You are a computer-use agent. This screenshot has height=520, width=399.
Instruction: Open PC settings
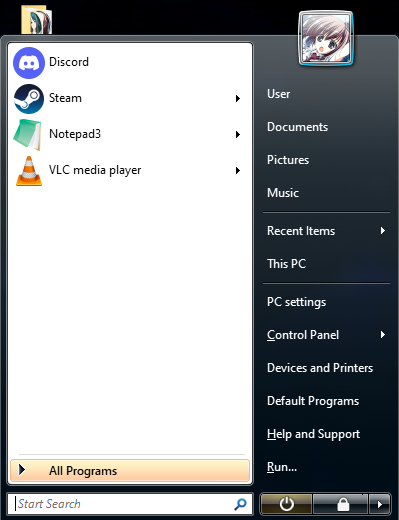click(x=327, y=302)
